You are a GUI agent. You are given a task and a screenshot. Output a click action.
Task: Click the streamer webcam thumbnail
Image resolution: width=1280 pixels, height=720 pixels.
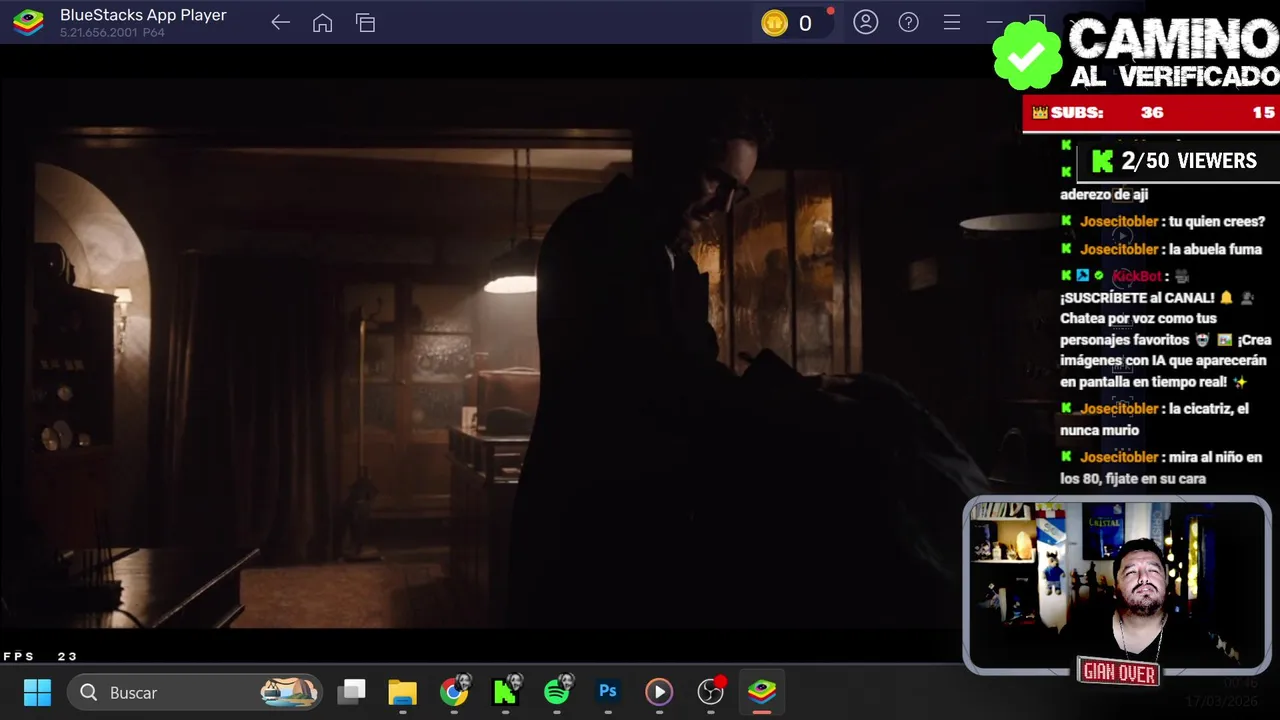click(1117, 584)
